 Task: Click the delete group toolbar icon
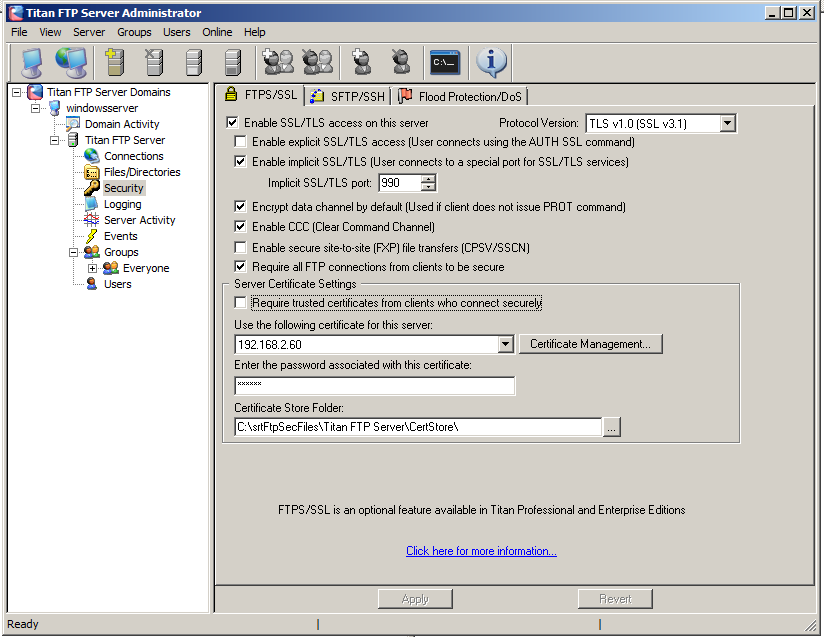[x=318, y=62]
